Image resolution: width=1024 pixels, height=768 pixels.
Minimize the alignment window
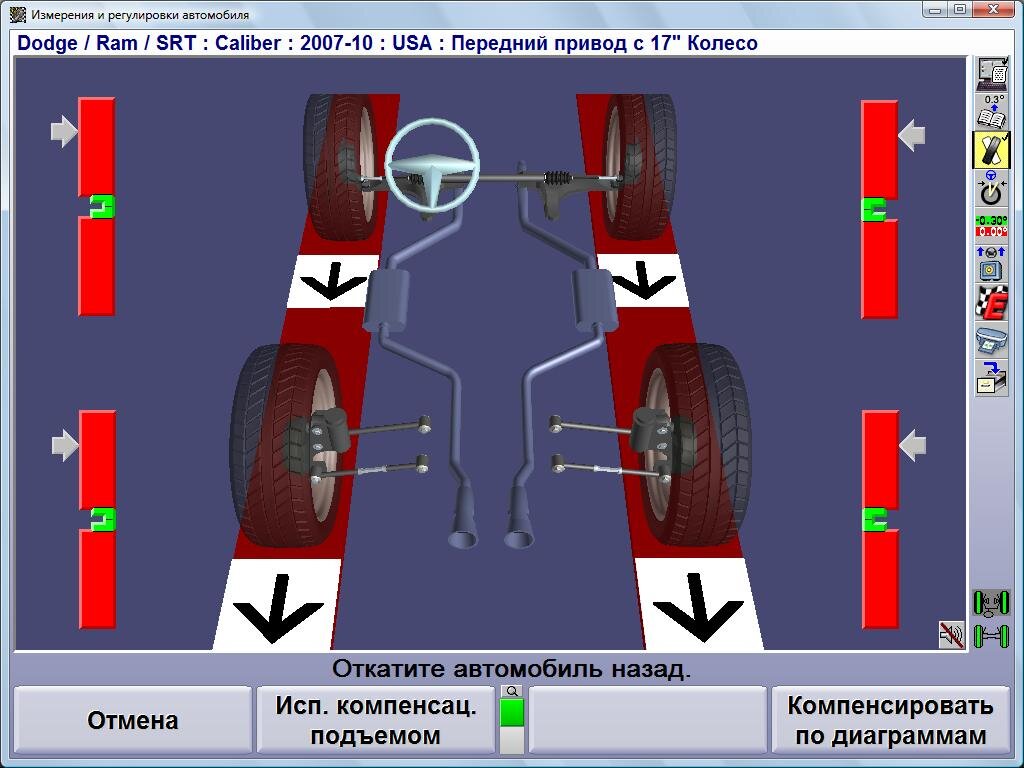(x=936, y=10)
